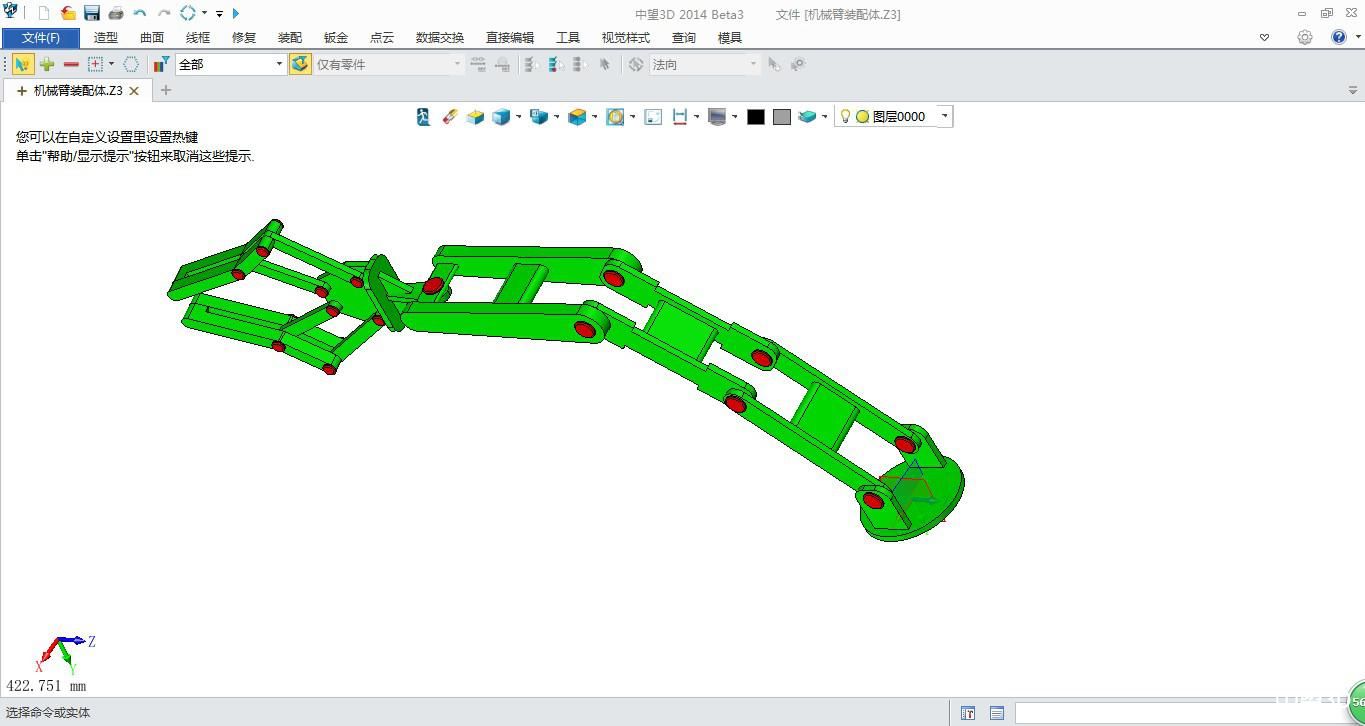Expand the blue cube display mode dropdown arrow
The image size is (1365, 726).
(x=518, y=117)
